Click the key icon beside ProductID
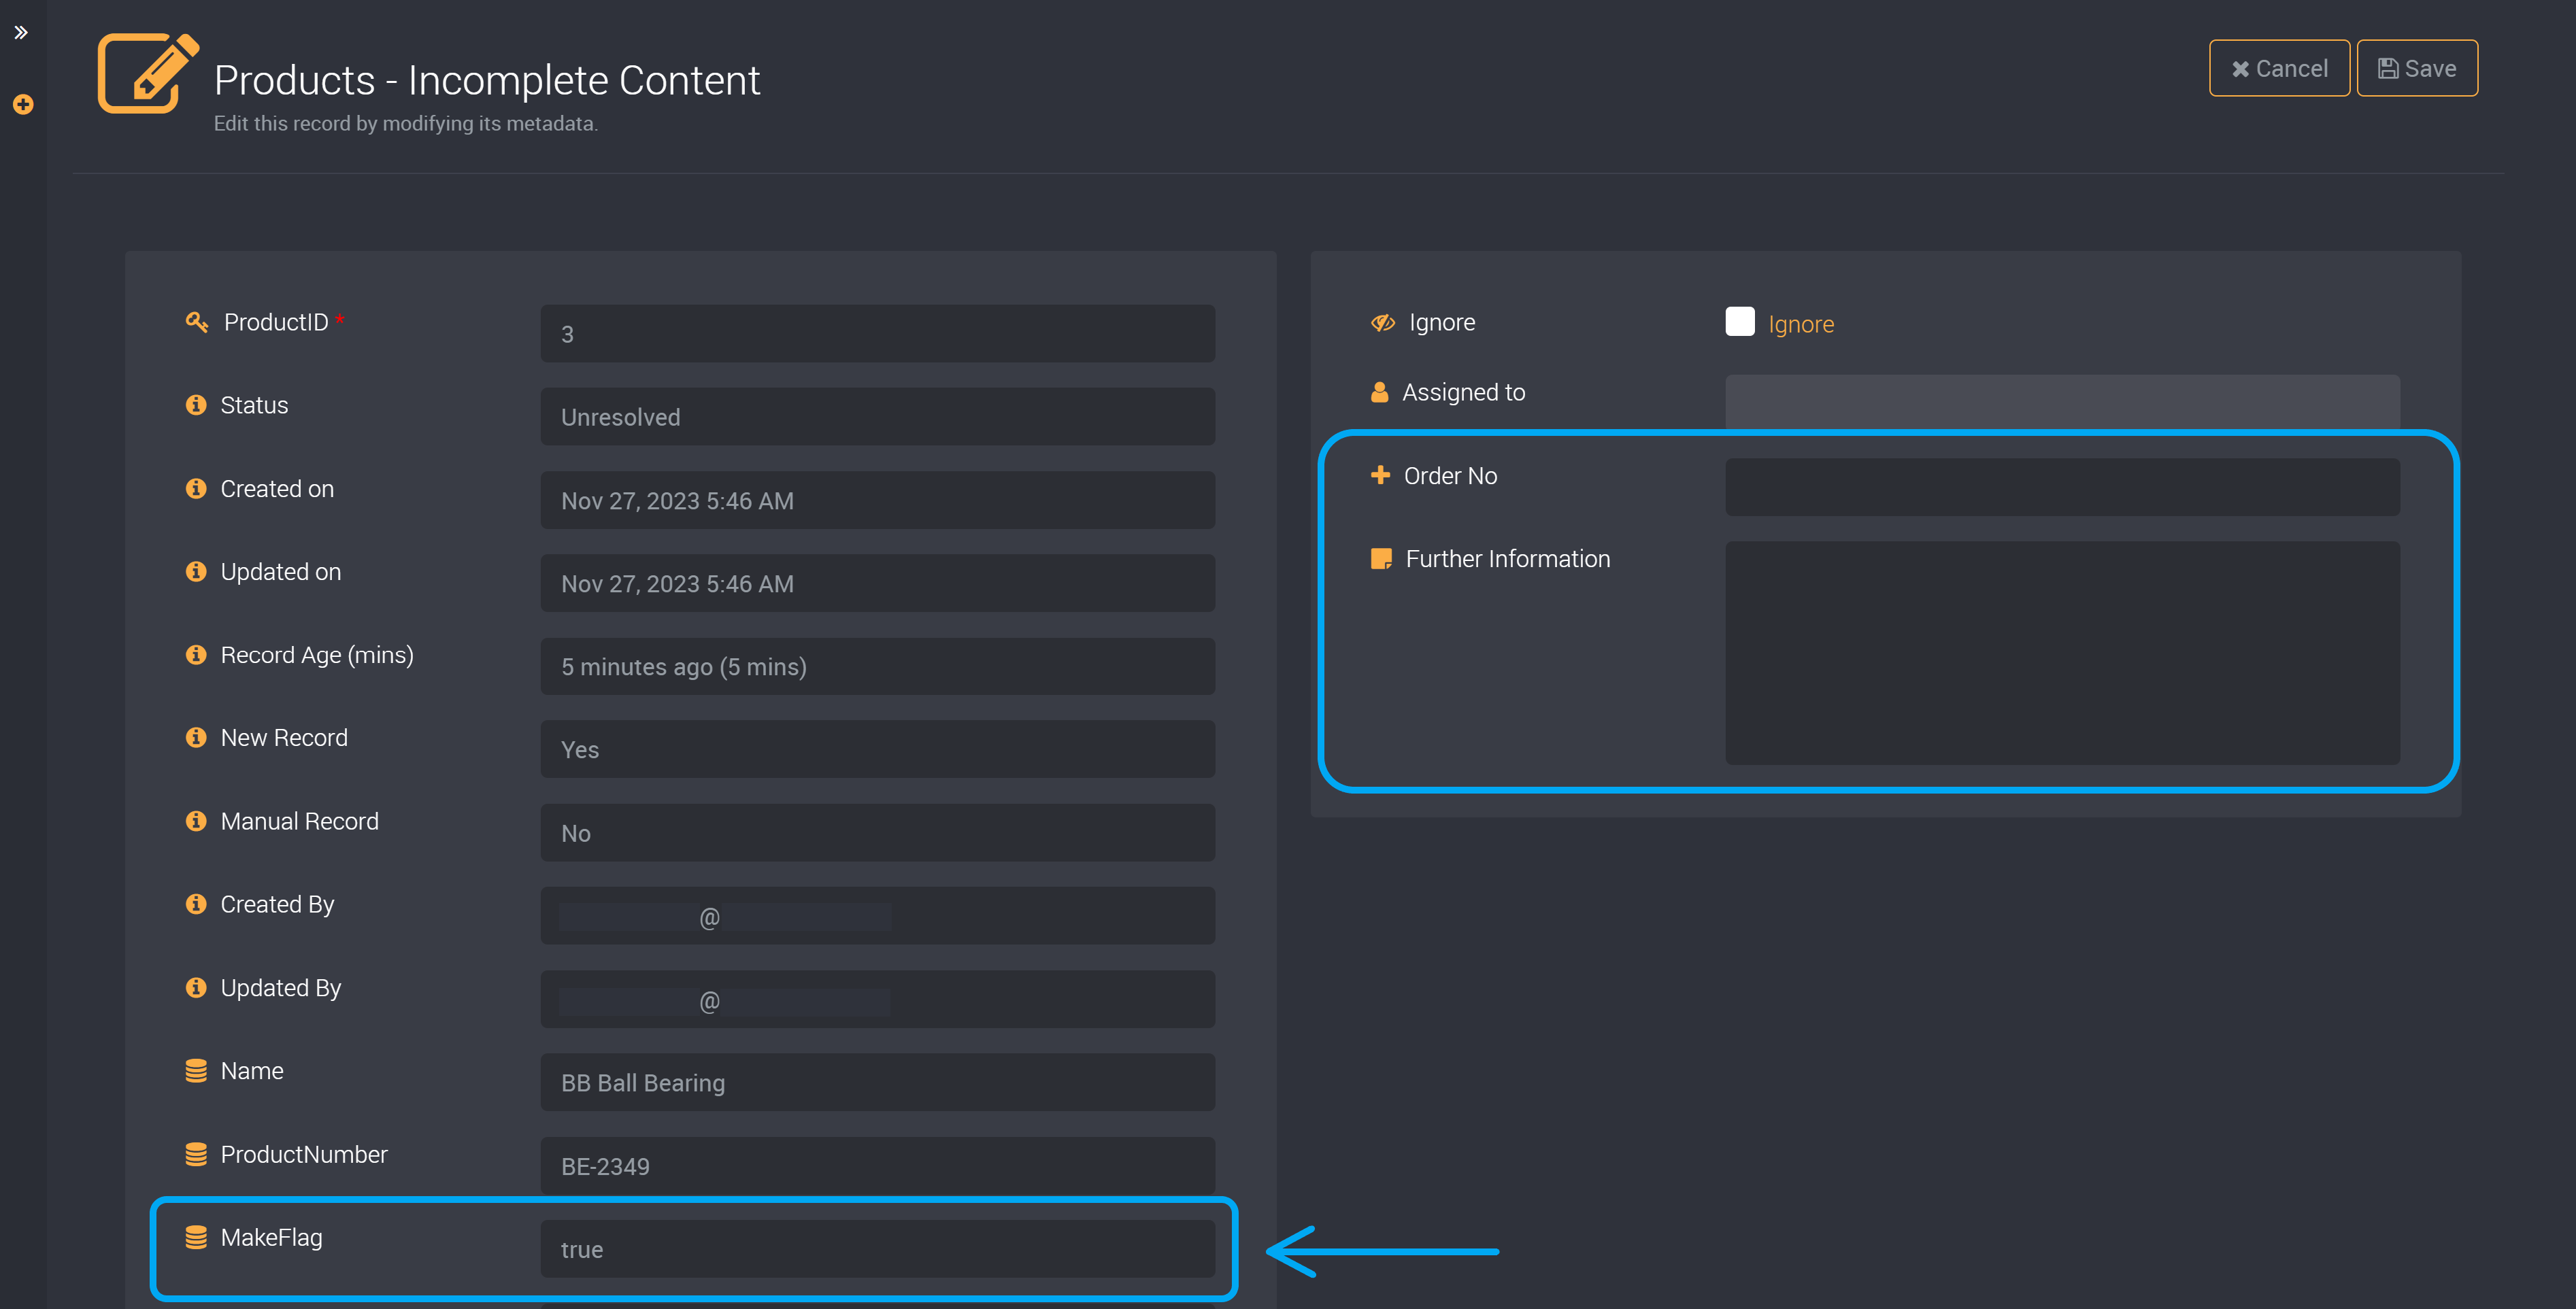This screenshot has width=2576, height=1309. tap(196, 322)
